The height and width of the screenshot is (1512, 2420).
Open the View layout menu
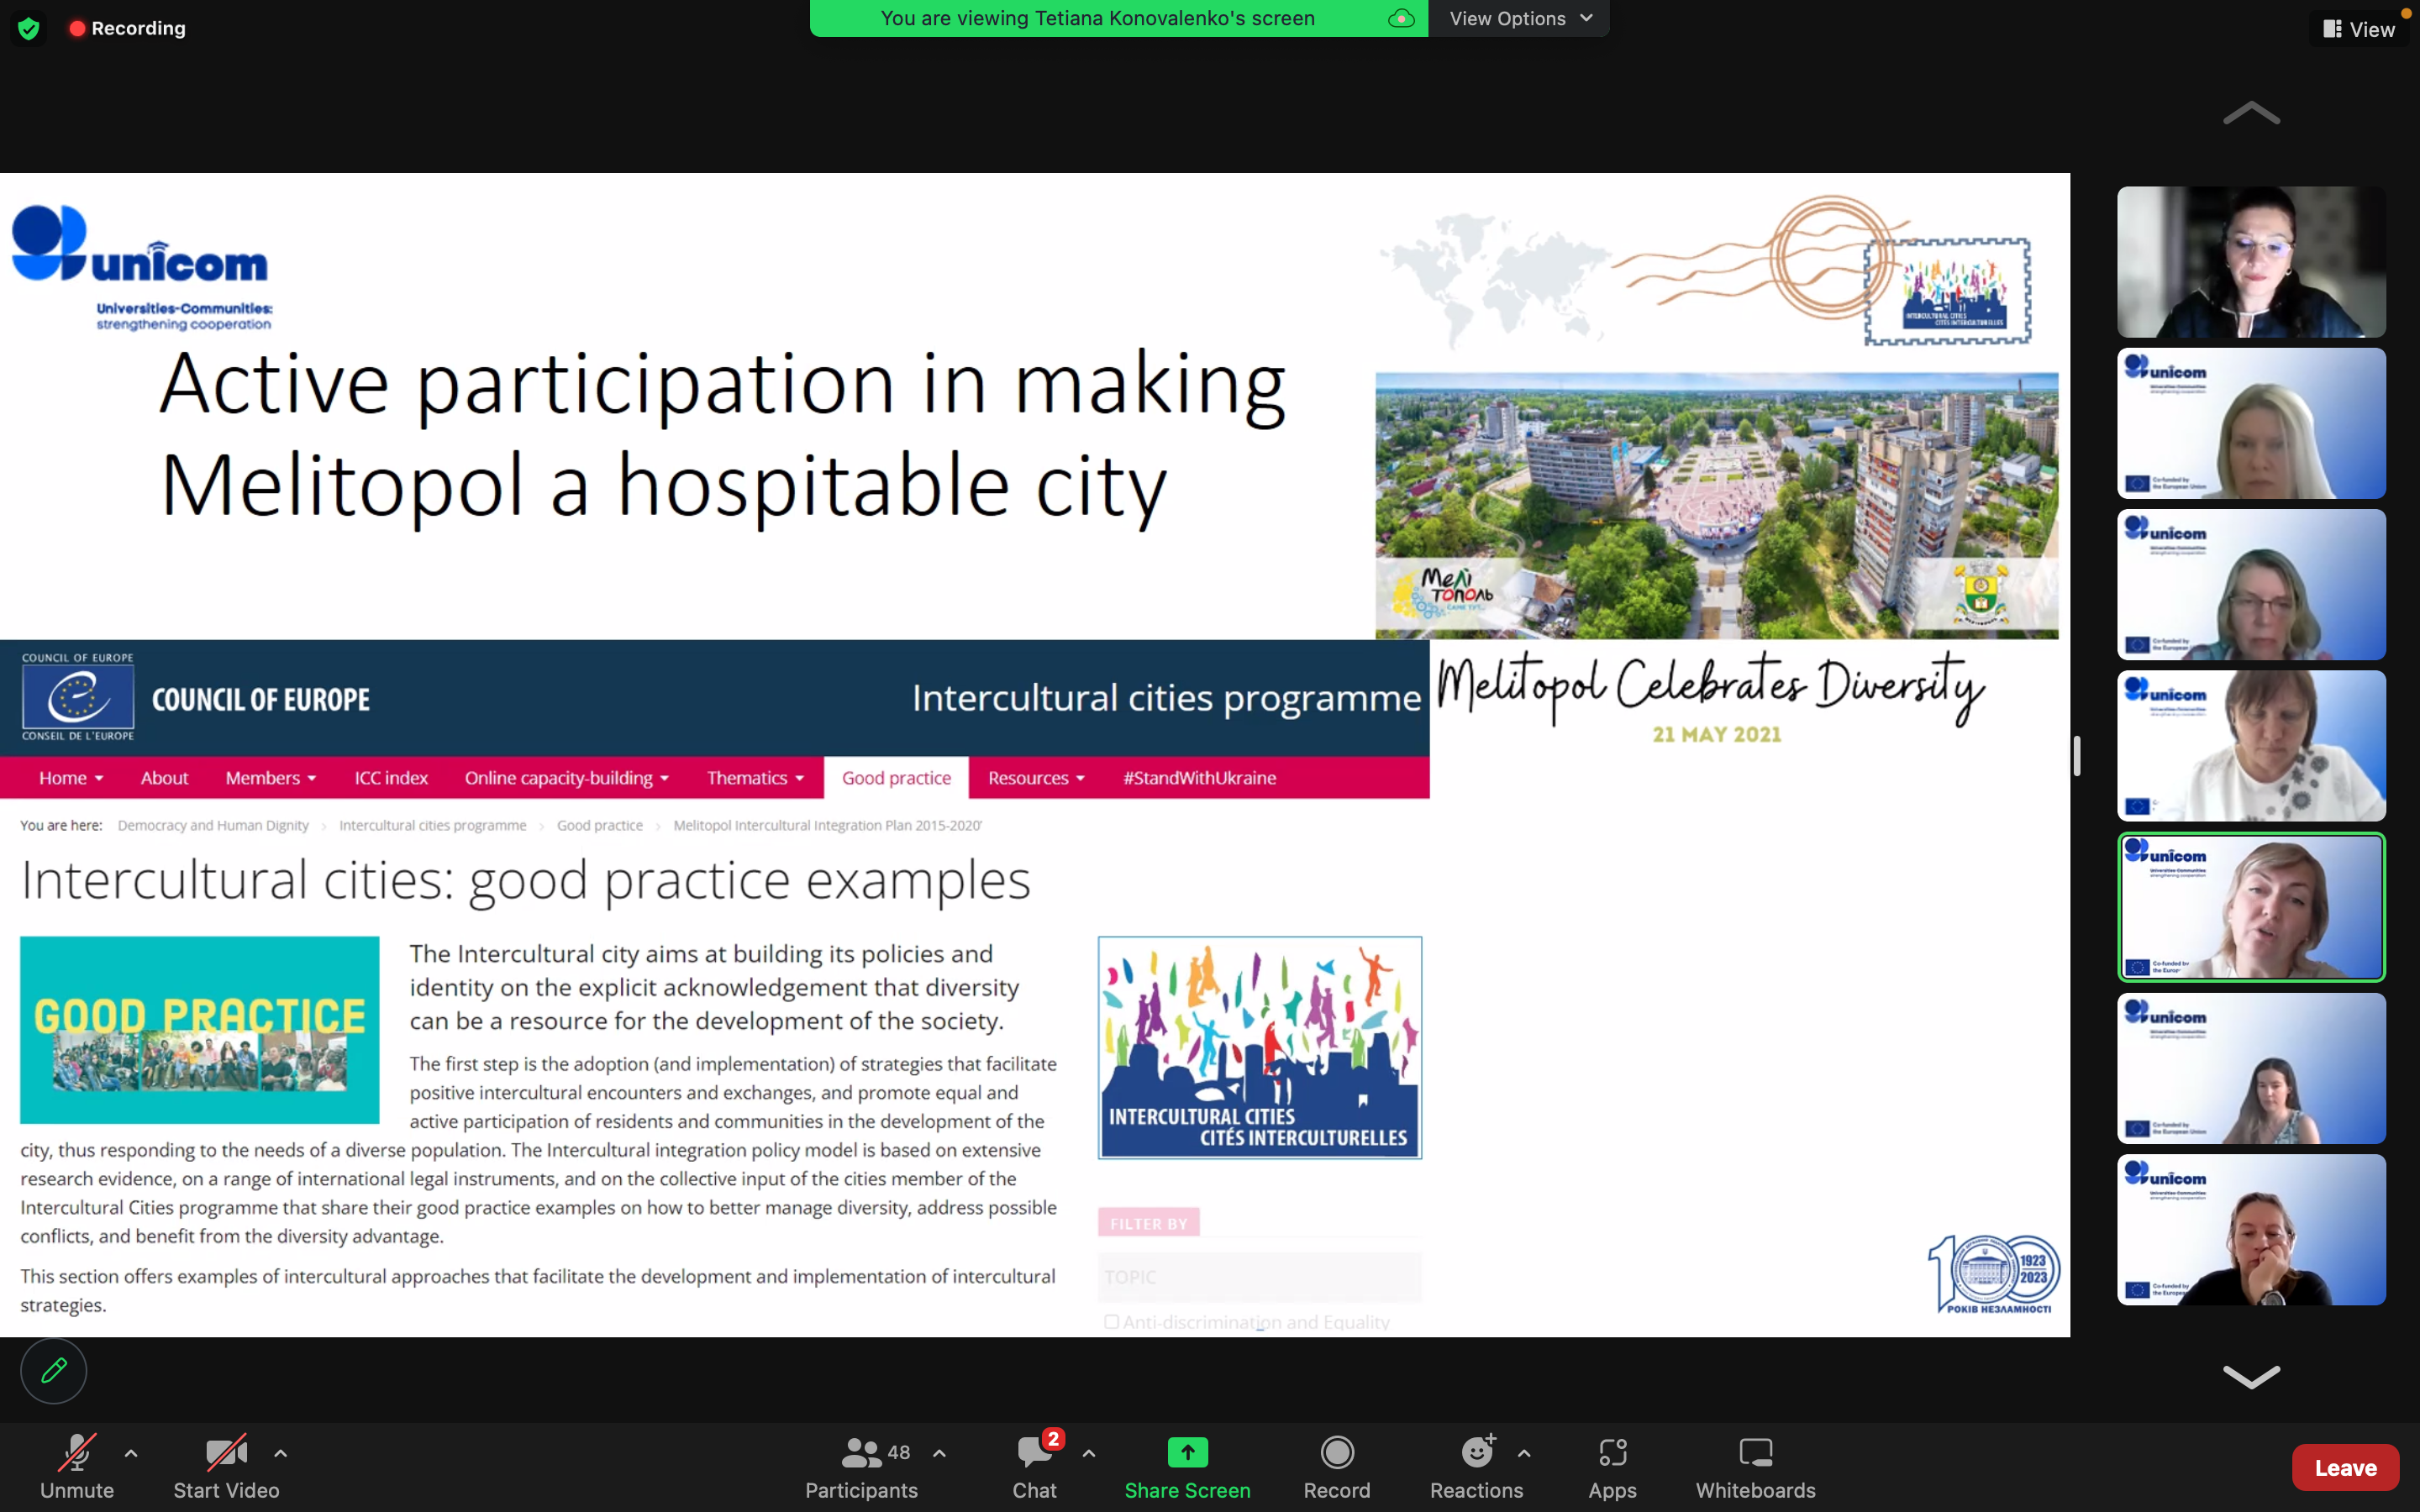[2359, 29]
